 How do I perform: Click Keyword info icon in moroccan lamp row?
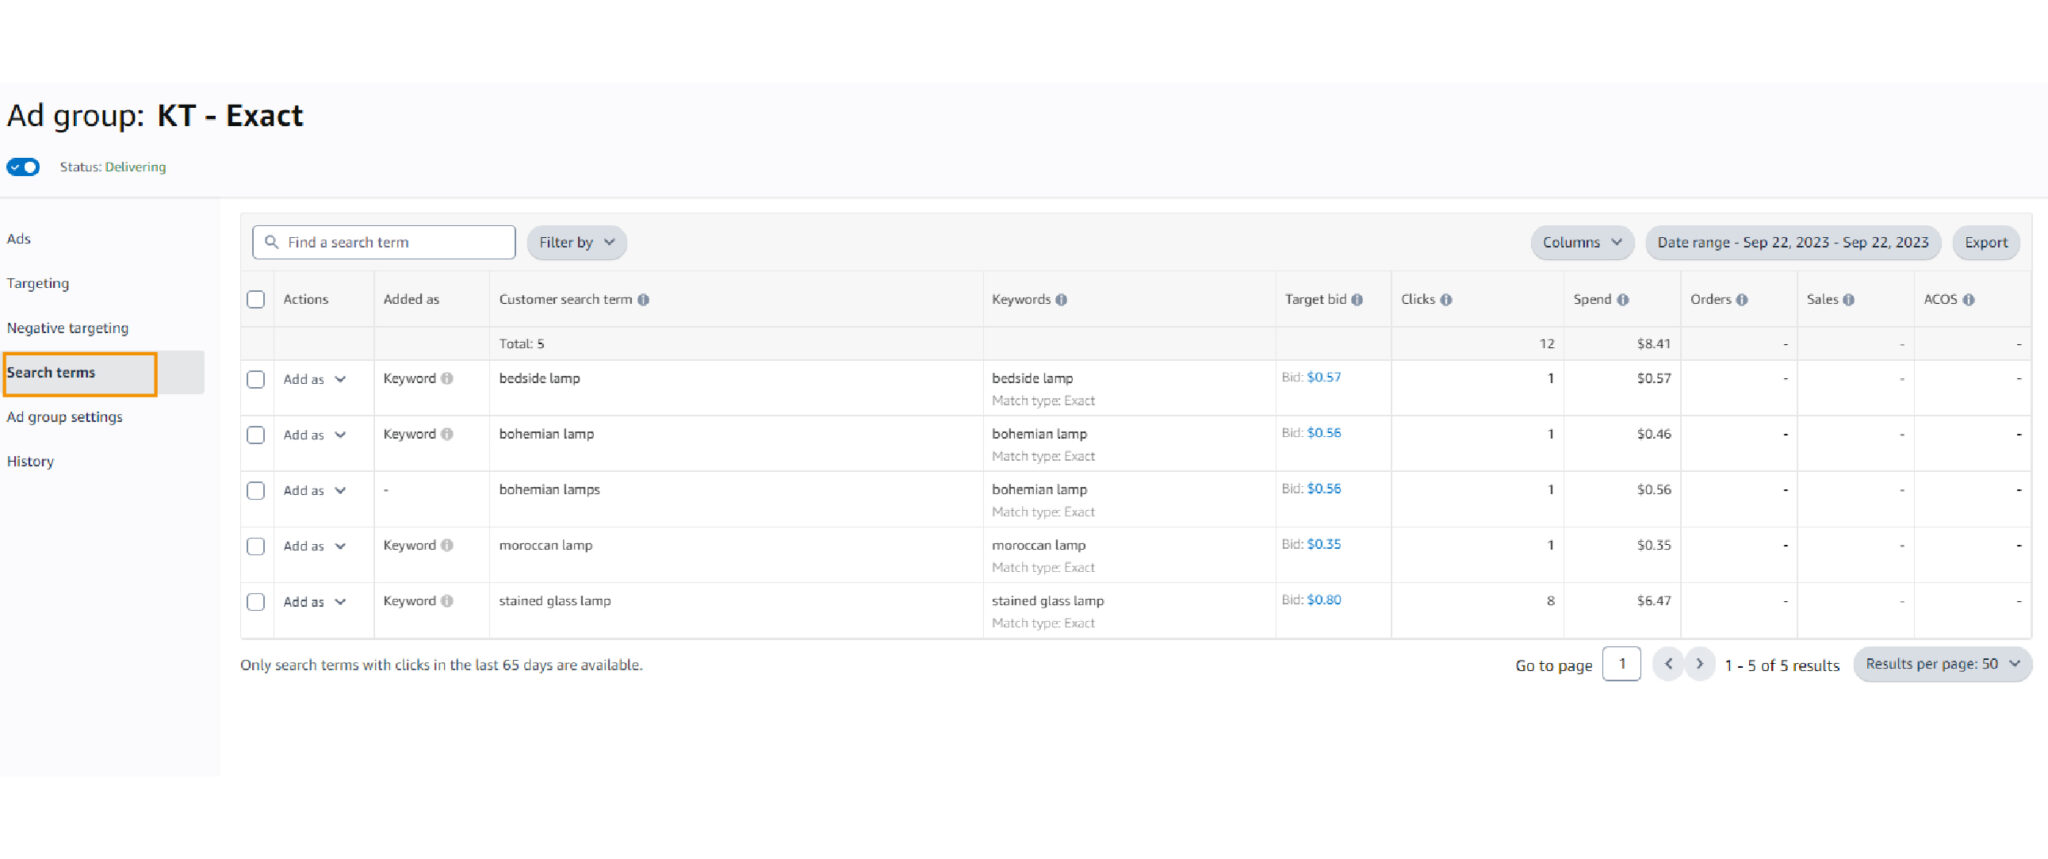447,545
